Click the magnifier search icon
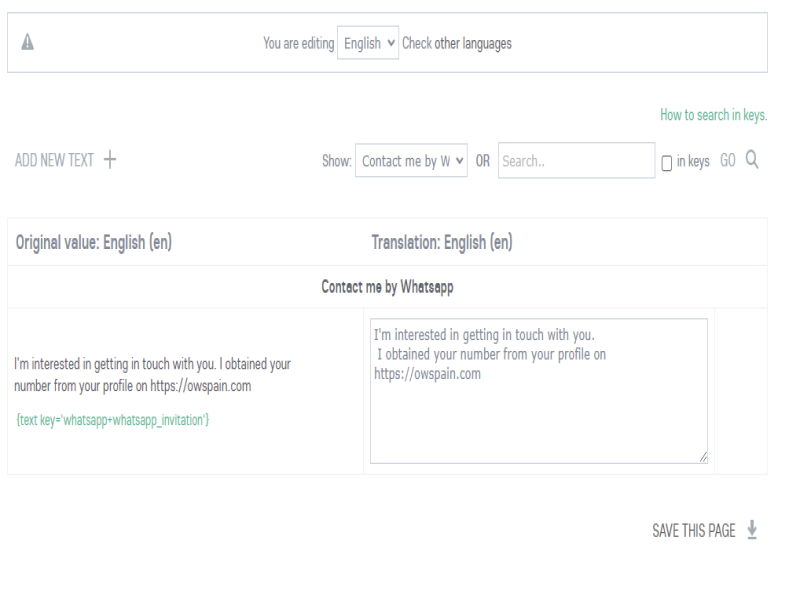This screenshot has height=600, width=800. [753, 160]
